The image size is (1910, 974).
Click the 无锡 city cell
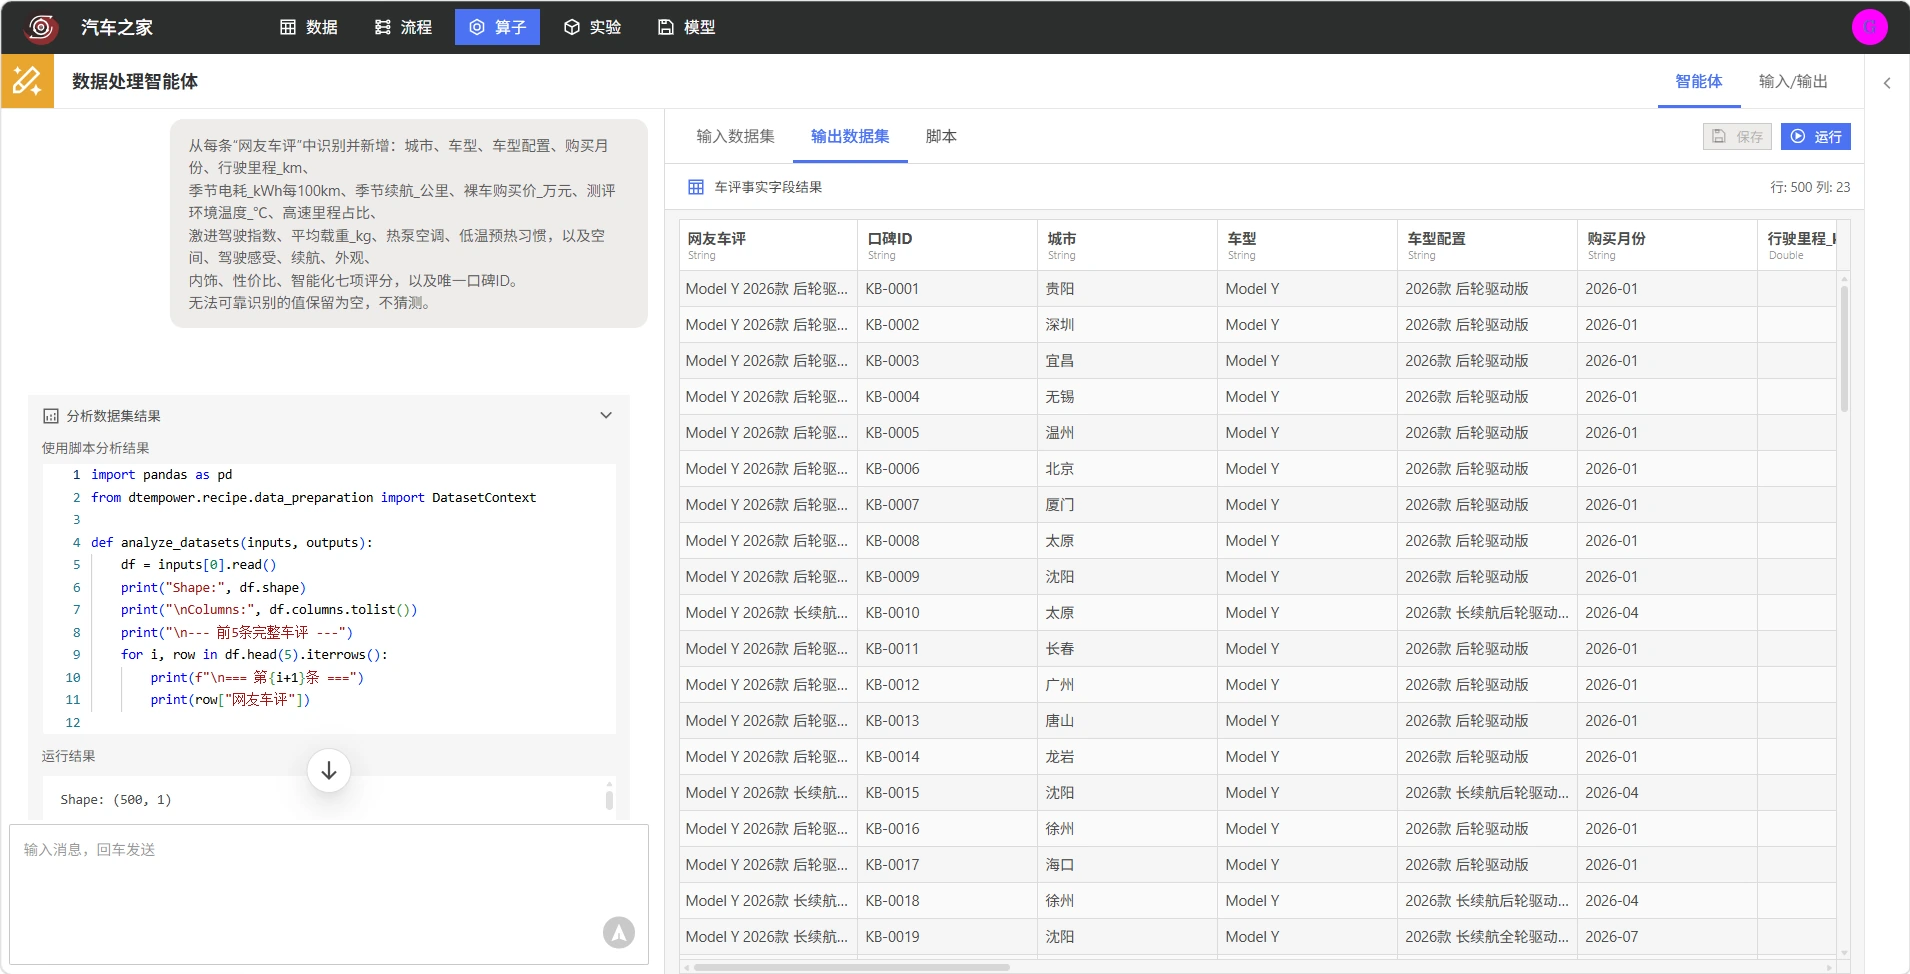[x=1127, y=397]
